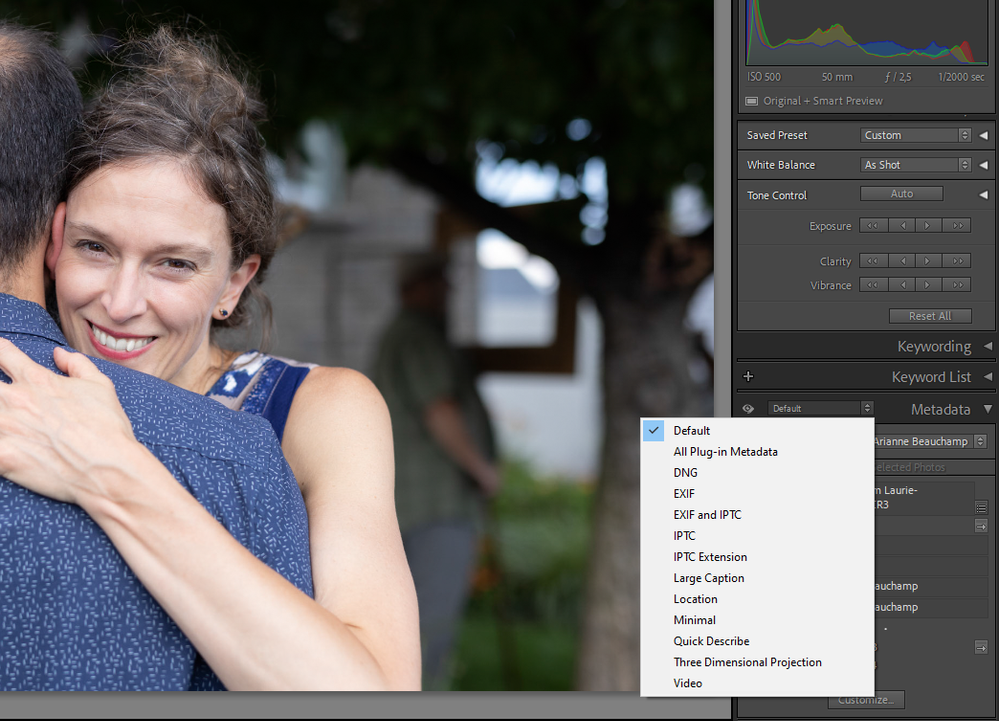Expand the Keywording panel
This screenshot has width=999, height=721.
(987, 346)
